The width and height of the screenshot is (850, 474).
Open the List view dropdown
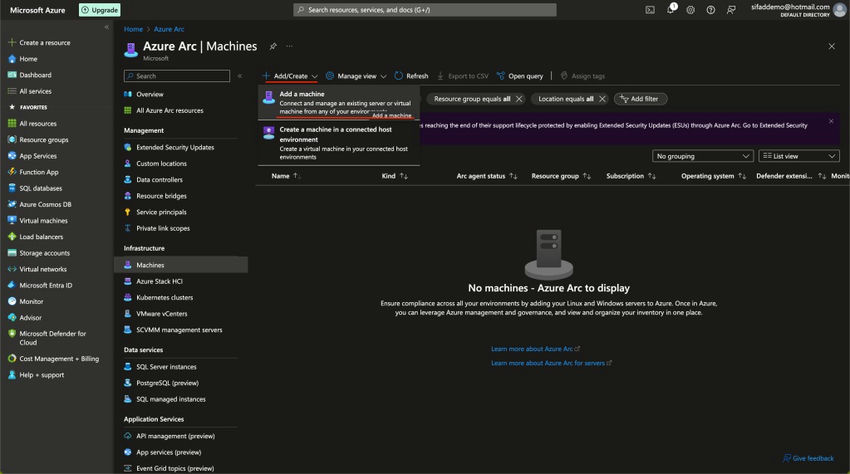coord(799,156)
